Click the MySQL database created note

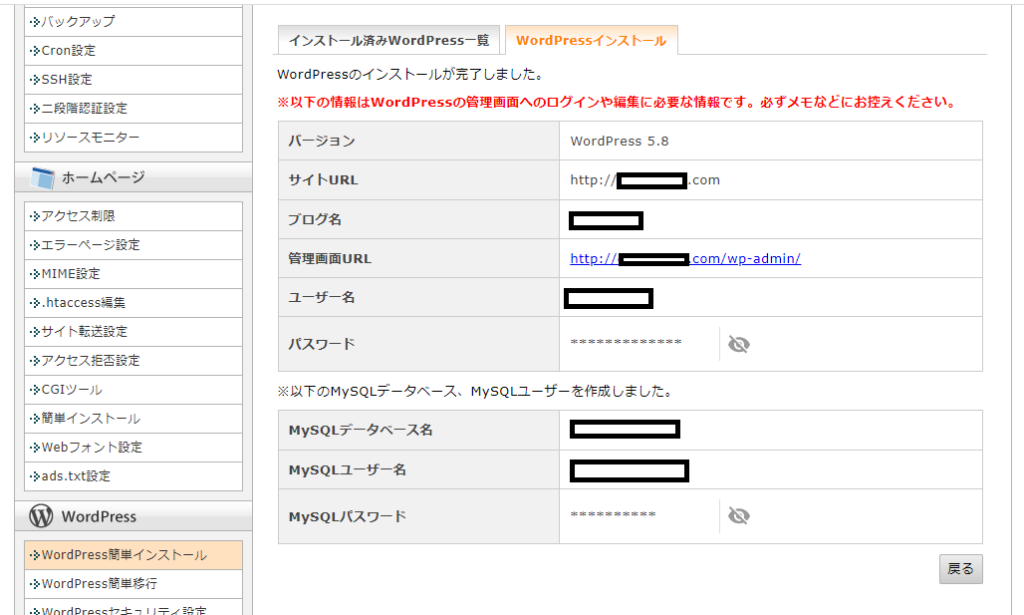point(475,392)
